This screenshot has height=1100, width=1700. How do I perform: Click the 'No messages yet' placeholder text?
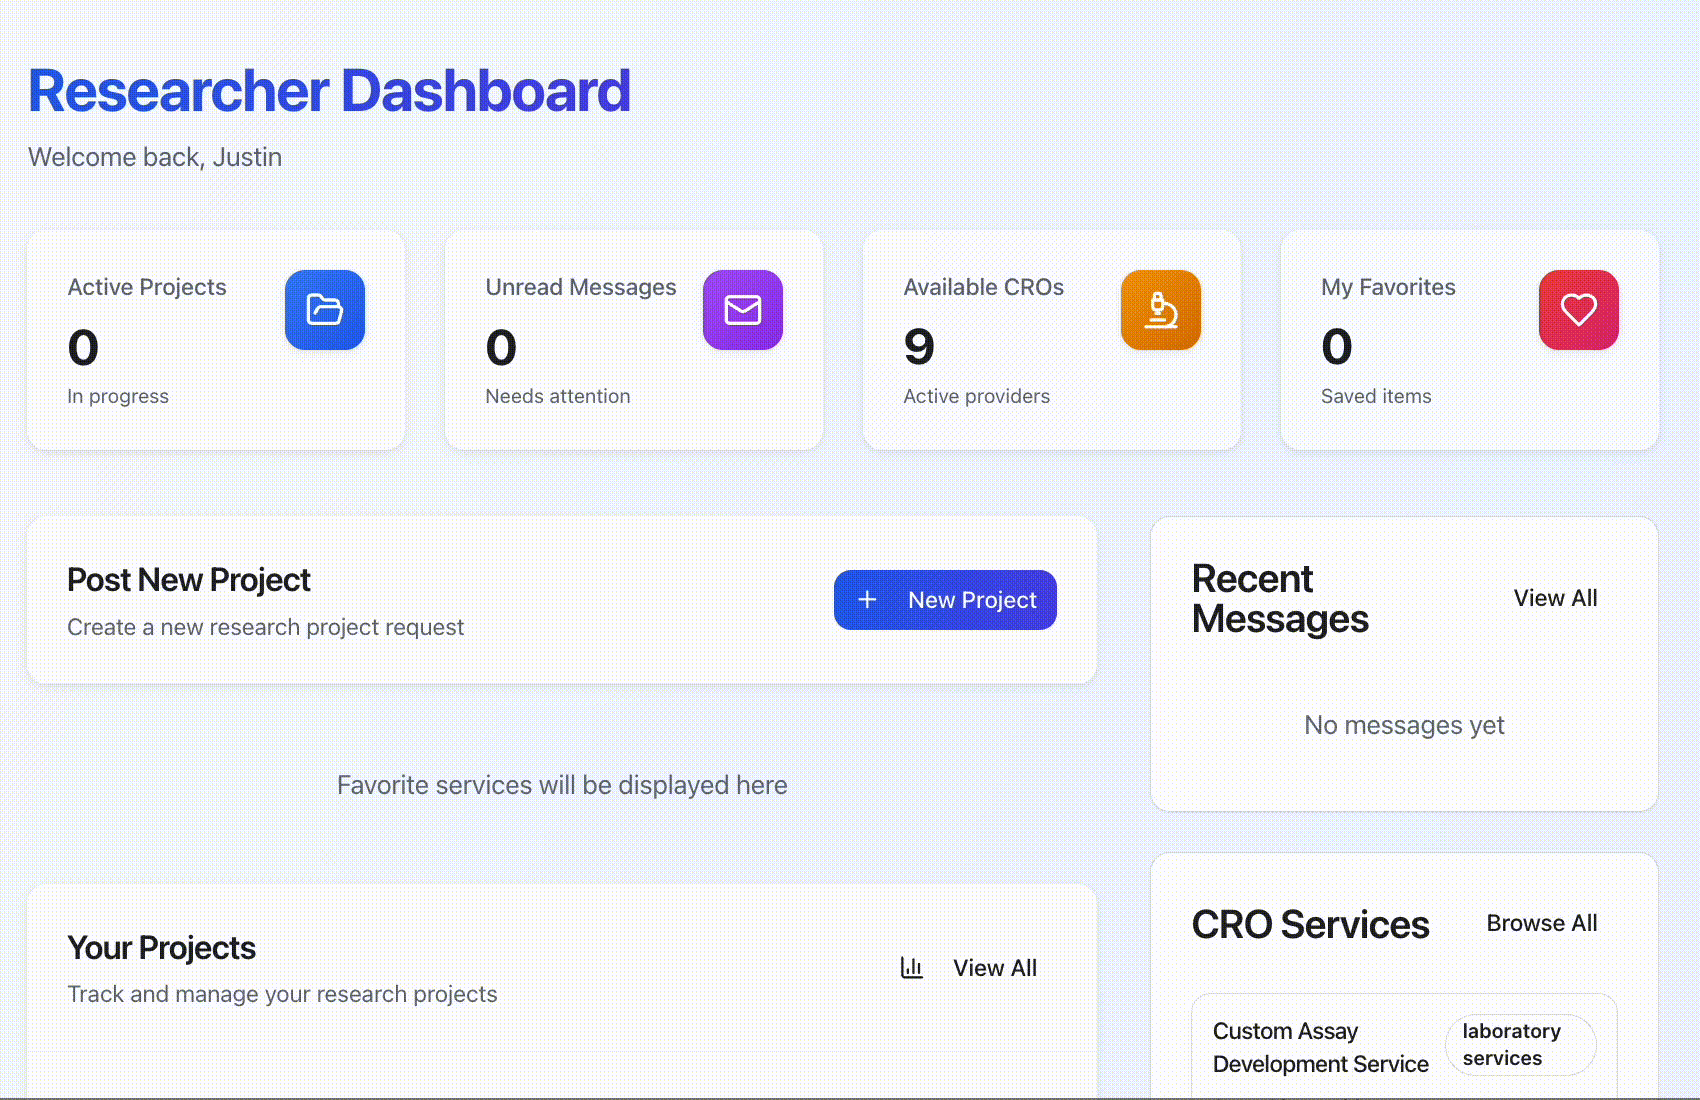point(1404,725)
